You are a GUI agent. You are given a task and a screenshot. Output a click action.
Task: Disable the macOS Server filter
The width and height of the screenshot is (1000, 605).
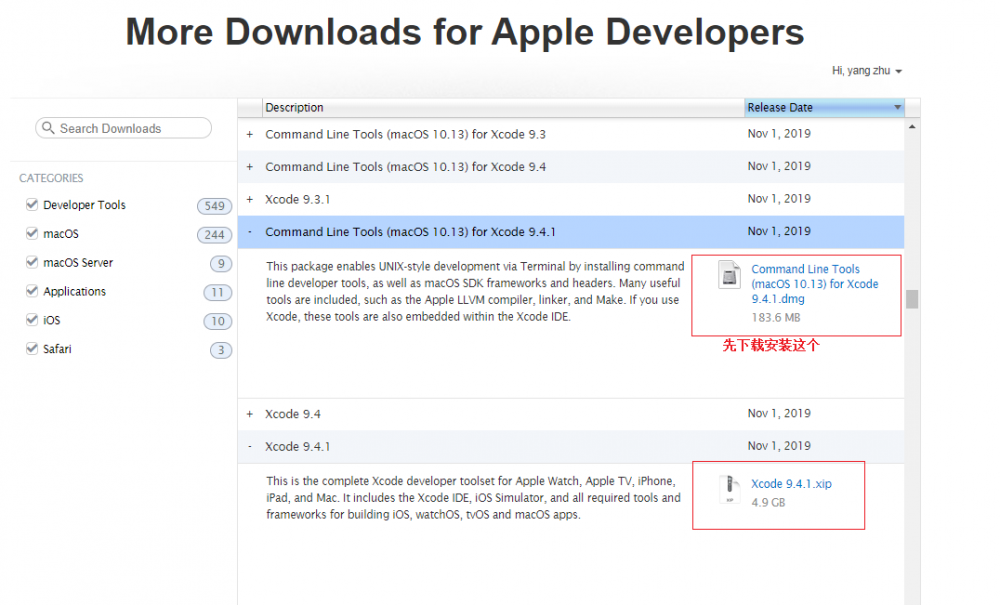tap(31, 262)
